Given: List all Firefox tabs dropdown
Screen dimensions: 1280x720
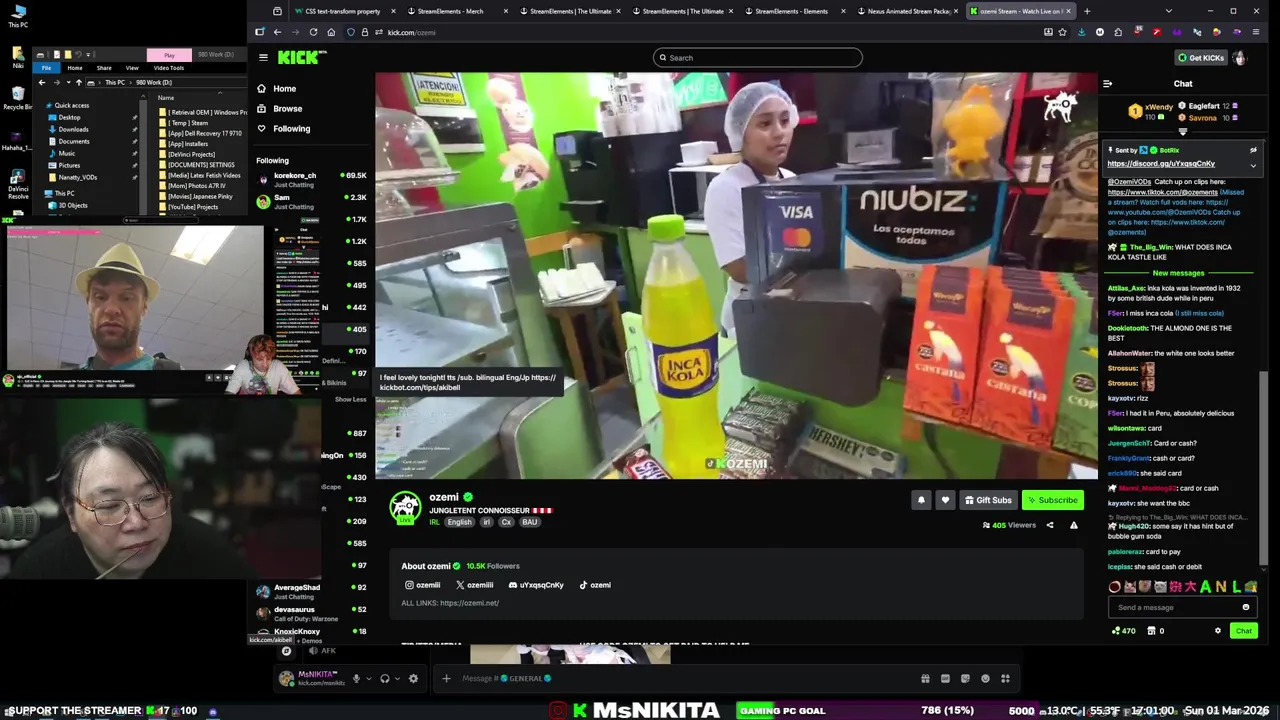Looking at the screenshot, I should [1168, 11].
